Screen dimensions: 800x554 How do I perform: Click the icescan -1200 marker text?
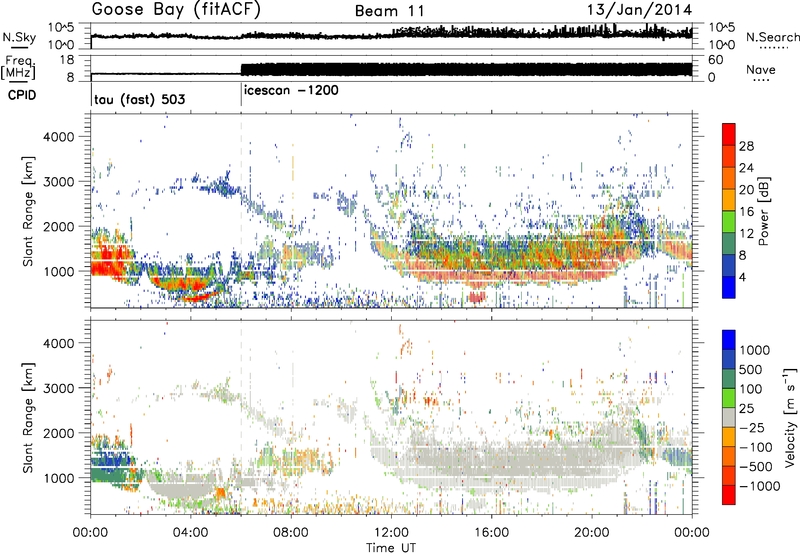[291, 91]
